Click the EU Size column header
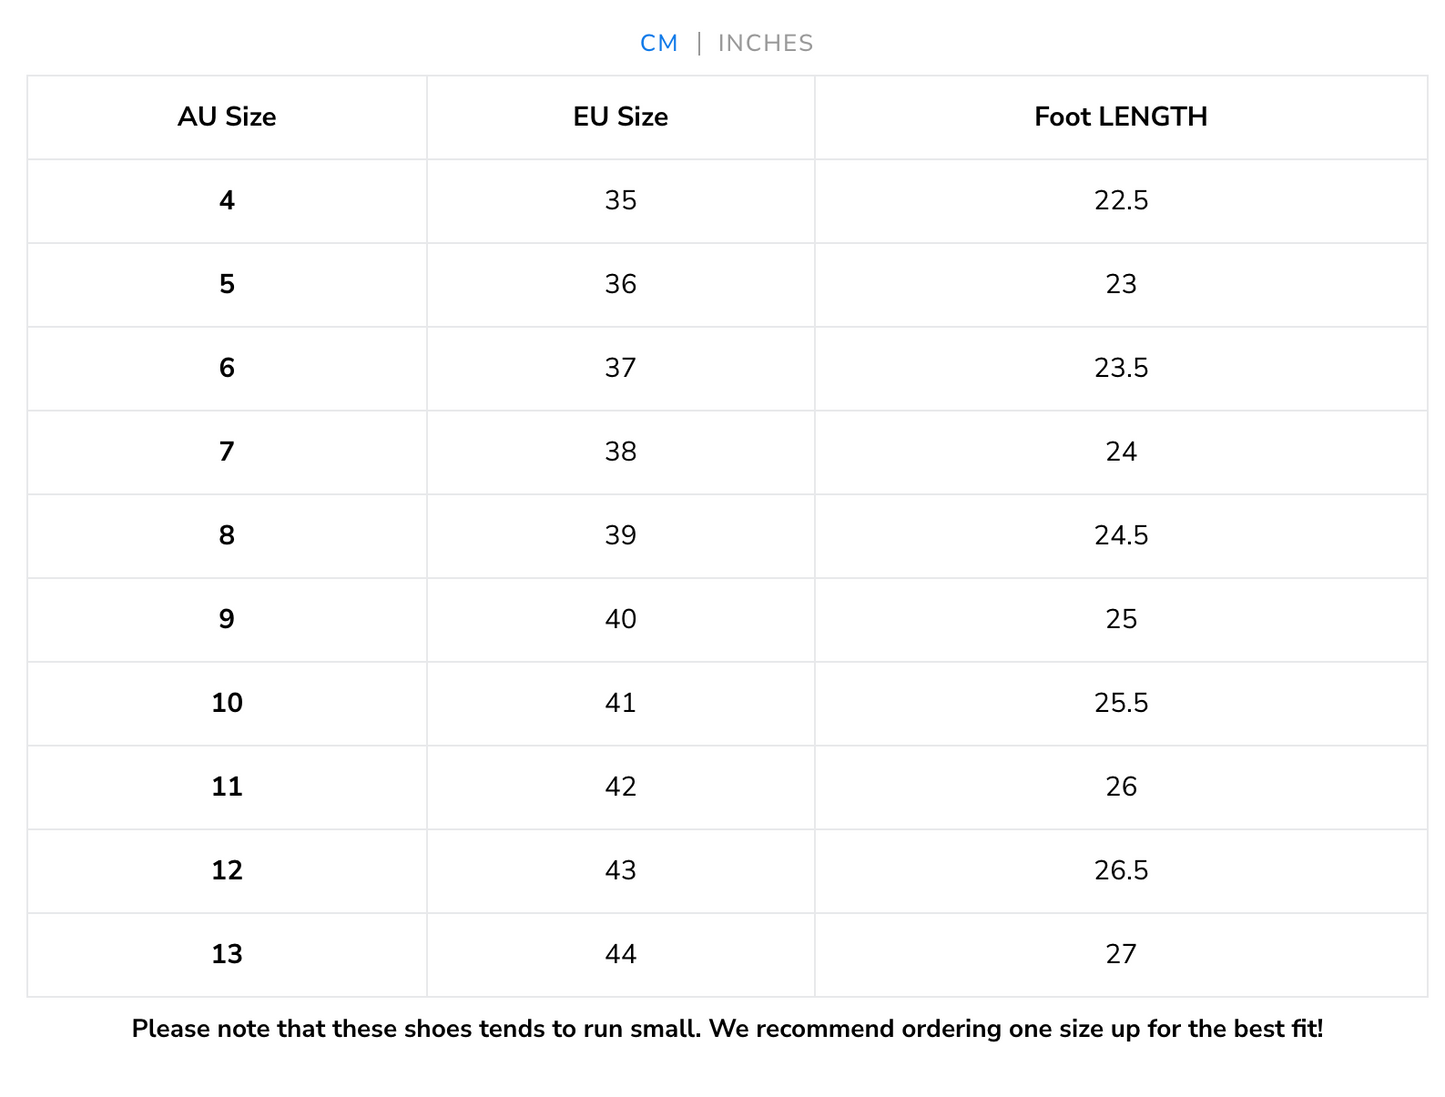The width and height of the screenshot is (1445, 1097). click(x=620, y=117)
